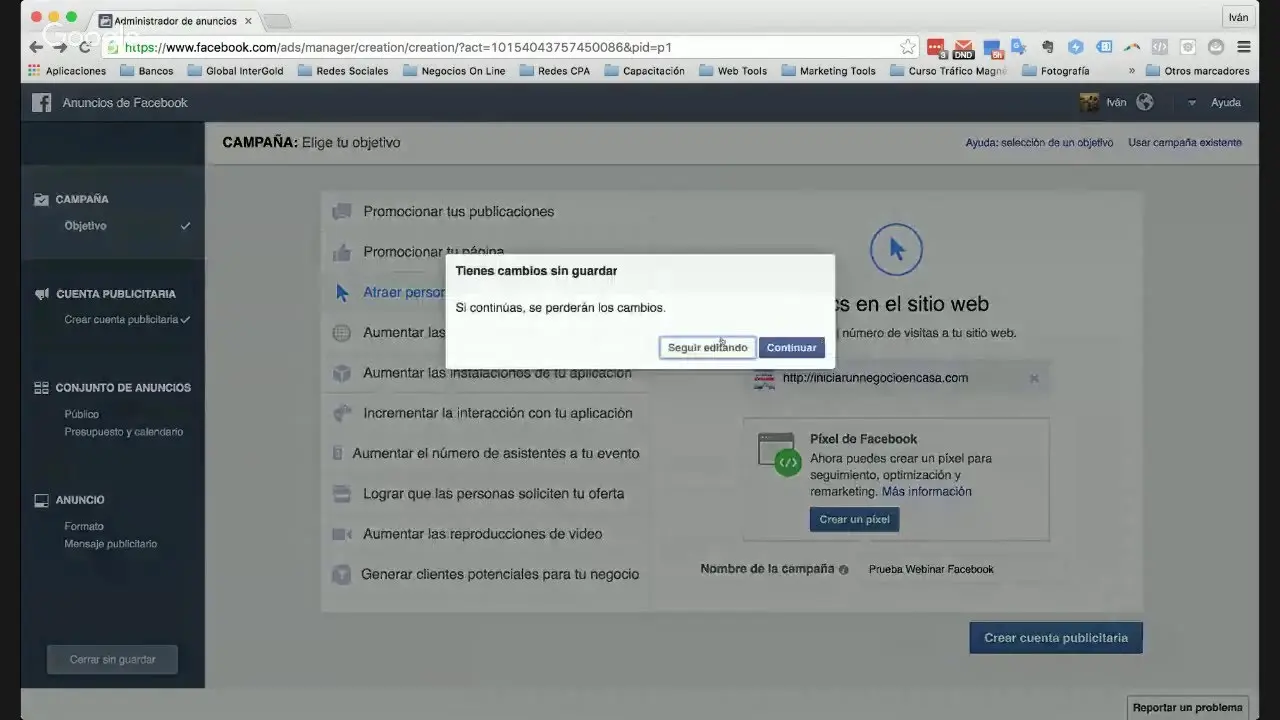Click the Cerrar sin guardar button
This screenshot has width=1280, height=720.
click(112, 660)
